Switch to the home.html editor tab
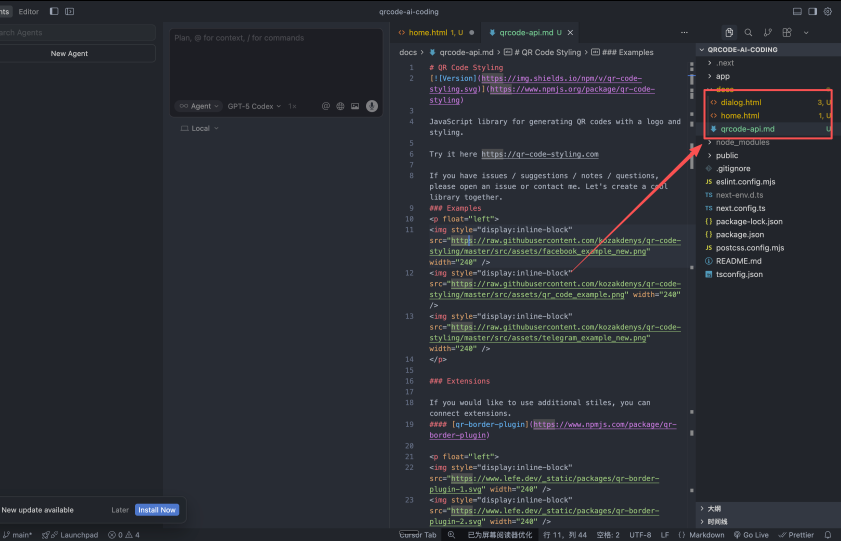The width and height of the screenshot is (841, 541). click(433, 33)
